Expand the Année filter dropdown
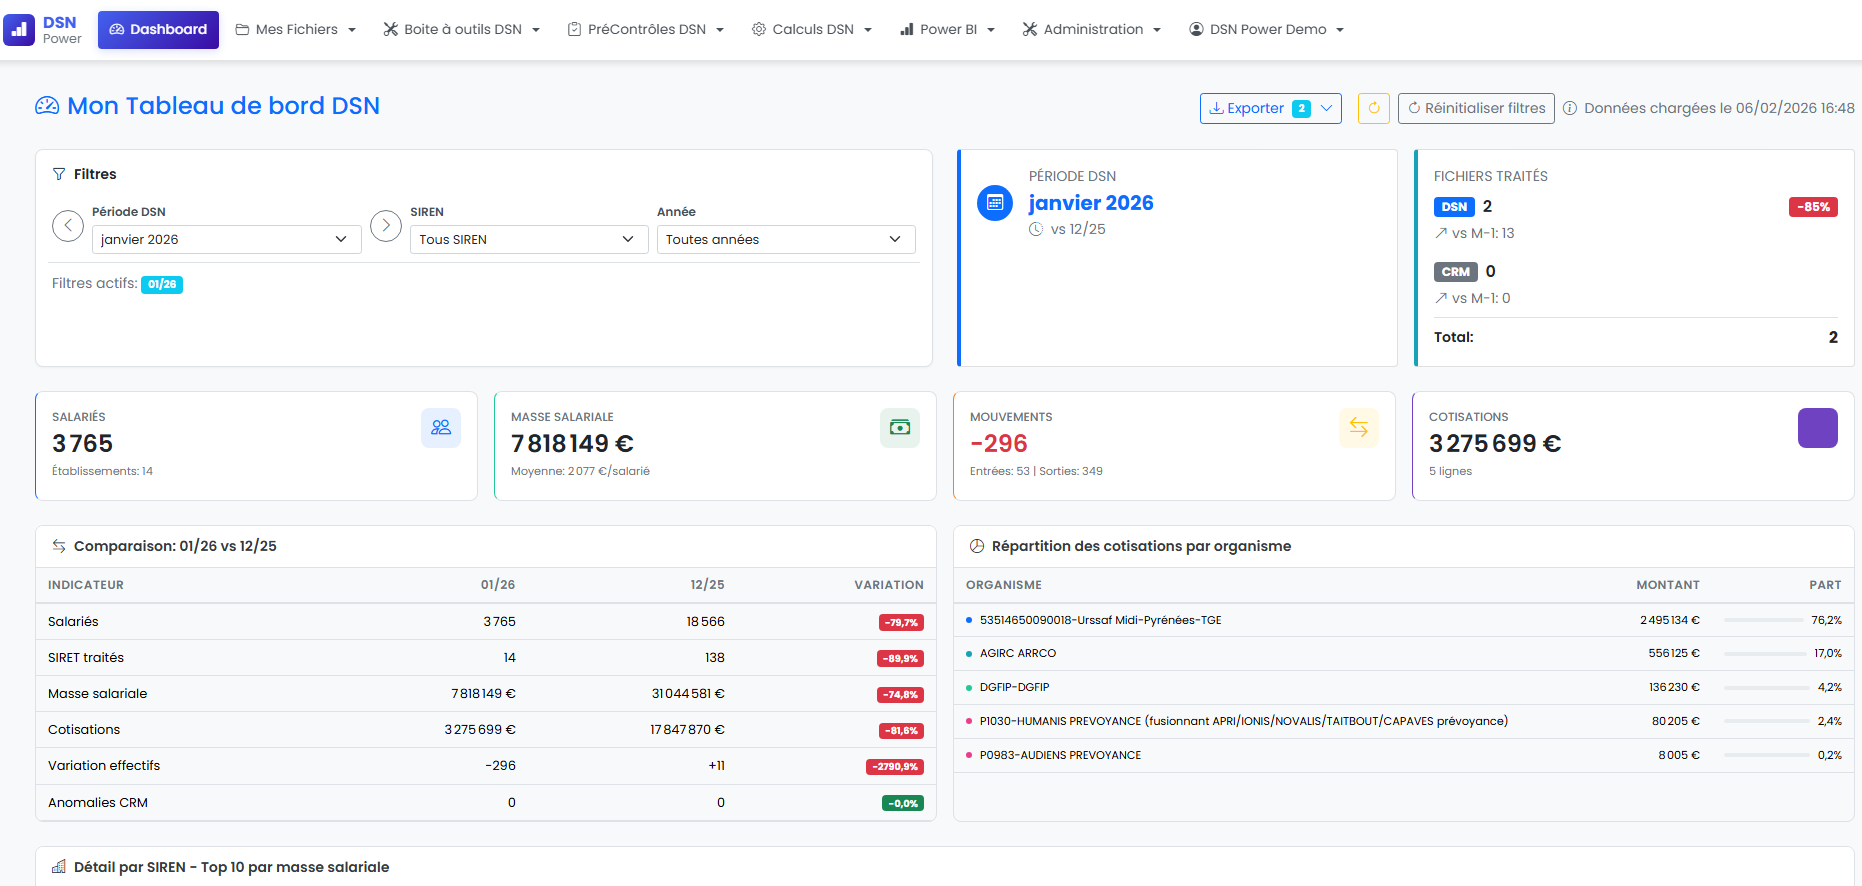This screenshot has width=1862, height=886. (785, 240)
